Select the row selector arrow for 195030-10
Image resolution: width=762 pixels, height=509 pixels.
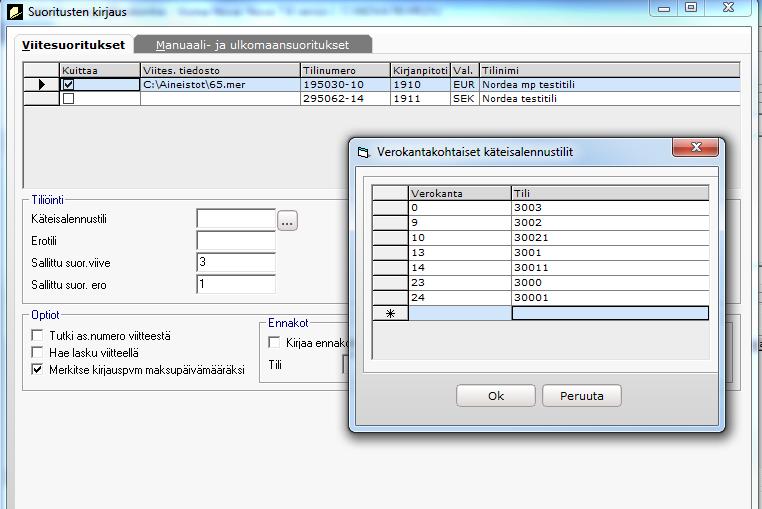tap(41, 85)
